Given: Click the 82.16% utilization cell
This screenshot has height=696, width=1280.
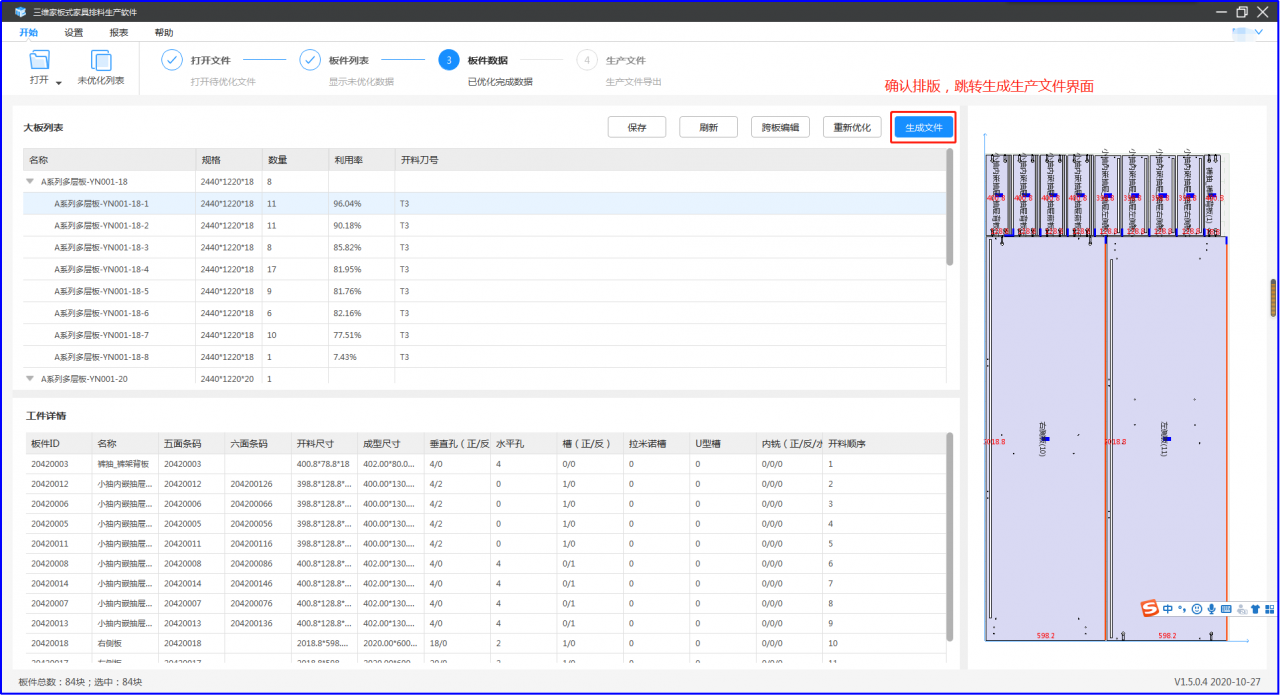Looking at the screenshot, I should [x=361, y=313].
